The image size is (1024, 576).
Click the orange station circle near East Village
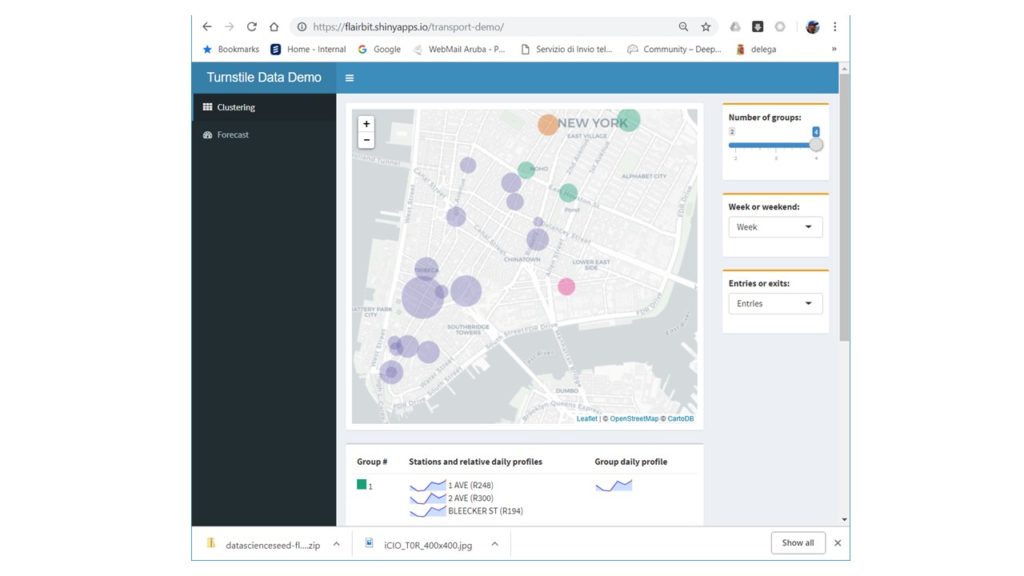tap(548, 124)
